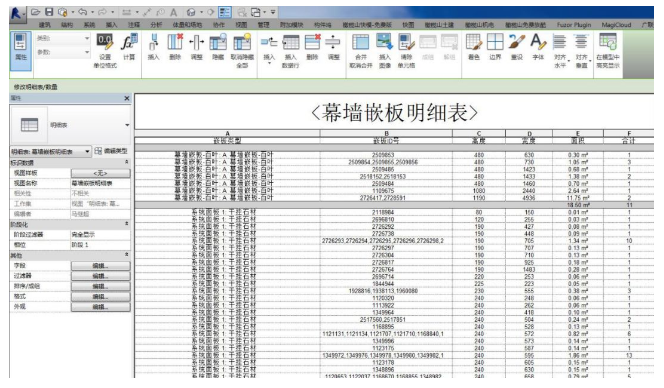Viewport: 664px width, 388px height.
Task: Collapse the 阶段化 properties group
Action: (126, 224)
